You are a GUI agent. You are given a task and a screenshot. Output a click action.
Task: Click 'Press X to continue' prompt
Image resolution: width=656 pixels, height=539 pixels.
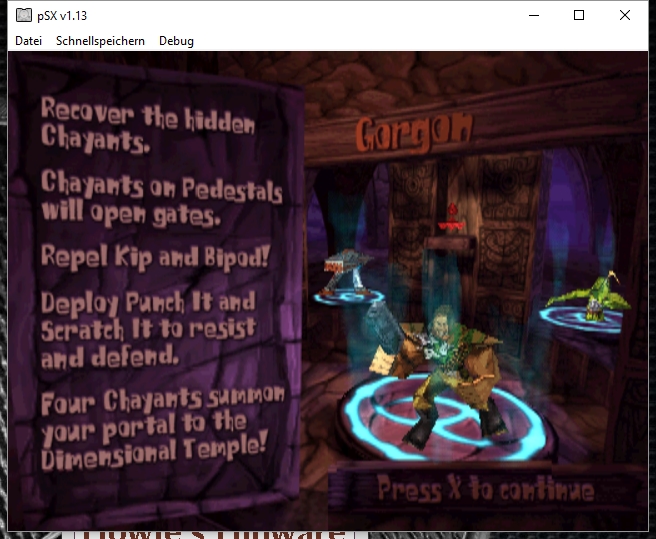[x=486, y=488]
